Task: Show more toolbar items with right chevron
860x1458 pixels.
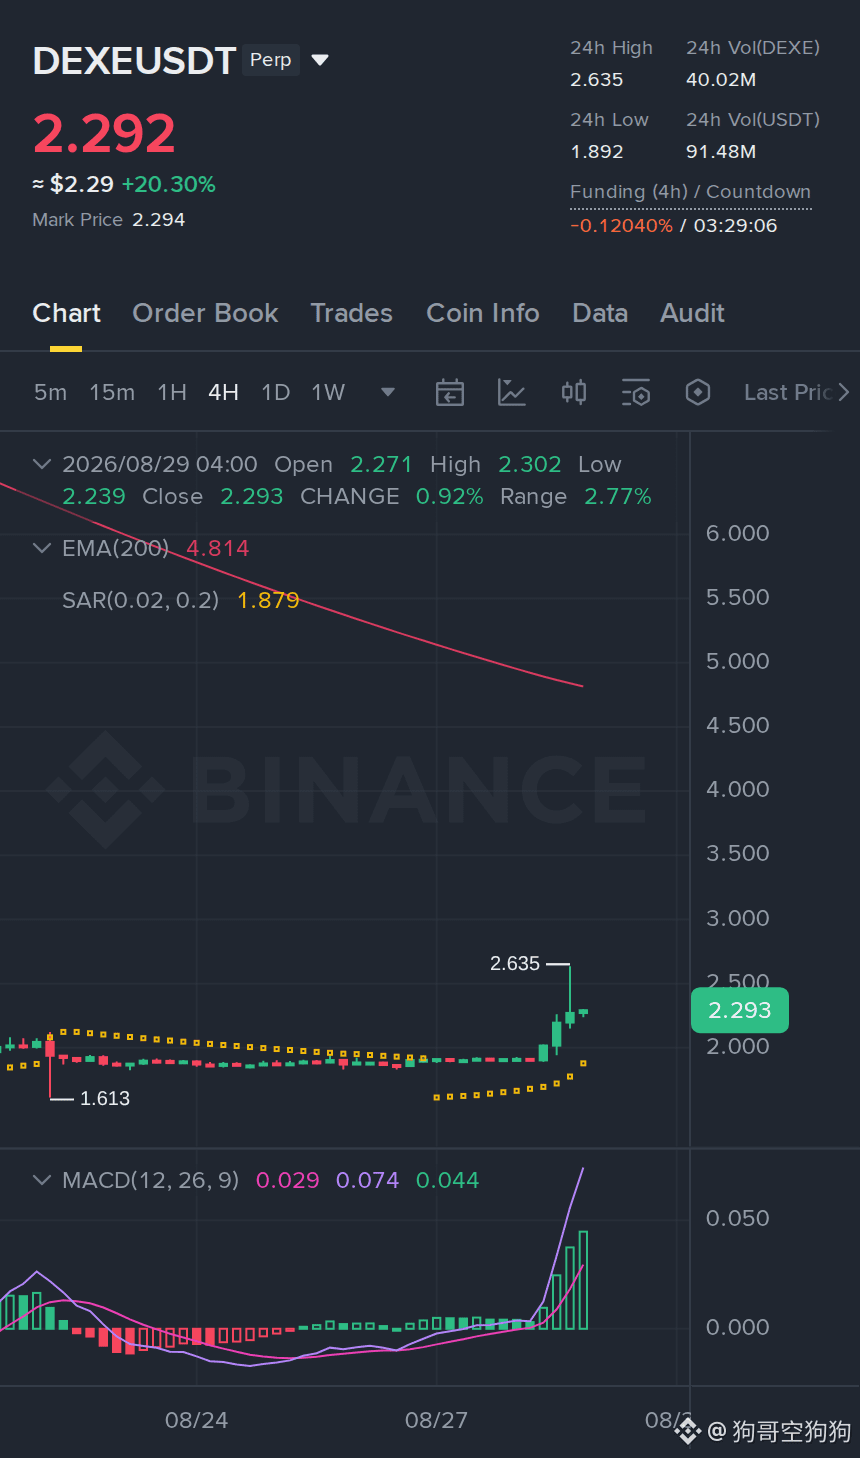Action: coord(844,392)
